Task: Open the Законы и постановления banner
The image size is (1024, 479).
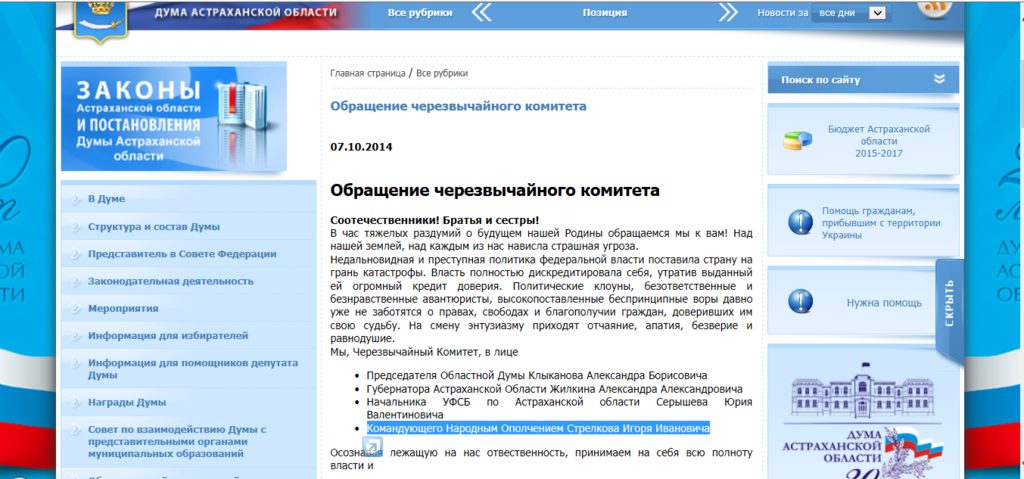Action: click(x=174, y=116)
